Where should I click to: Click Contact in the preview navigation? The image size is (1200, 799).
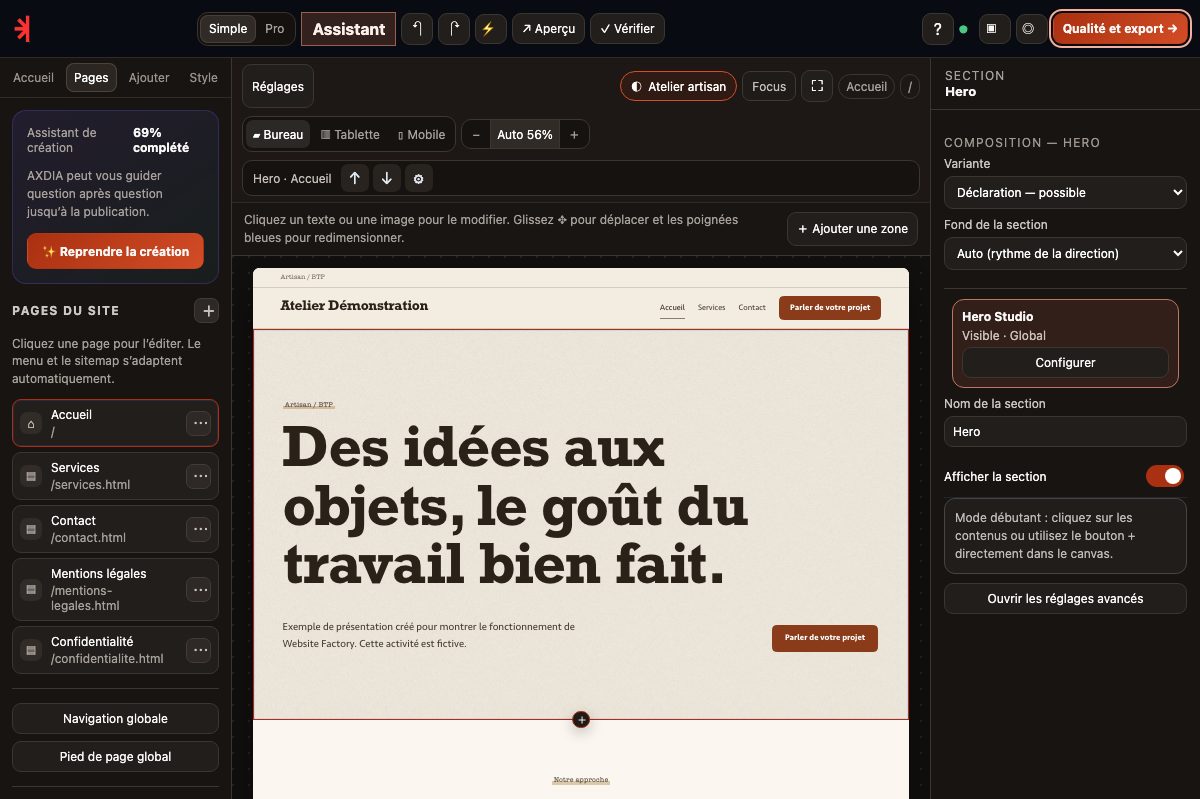pos(752,307)
